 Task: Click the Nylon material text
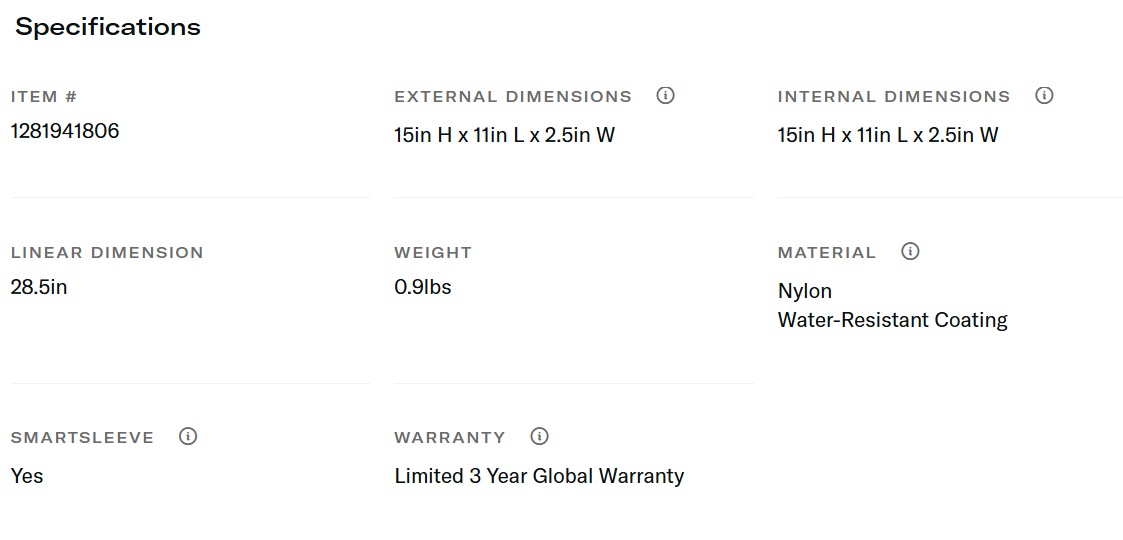click(805, 291)
